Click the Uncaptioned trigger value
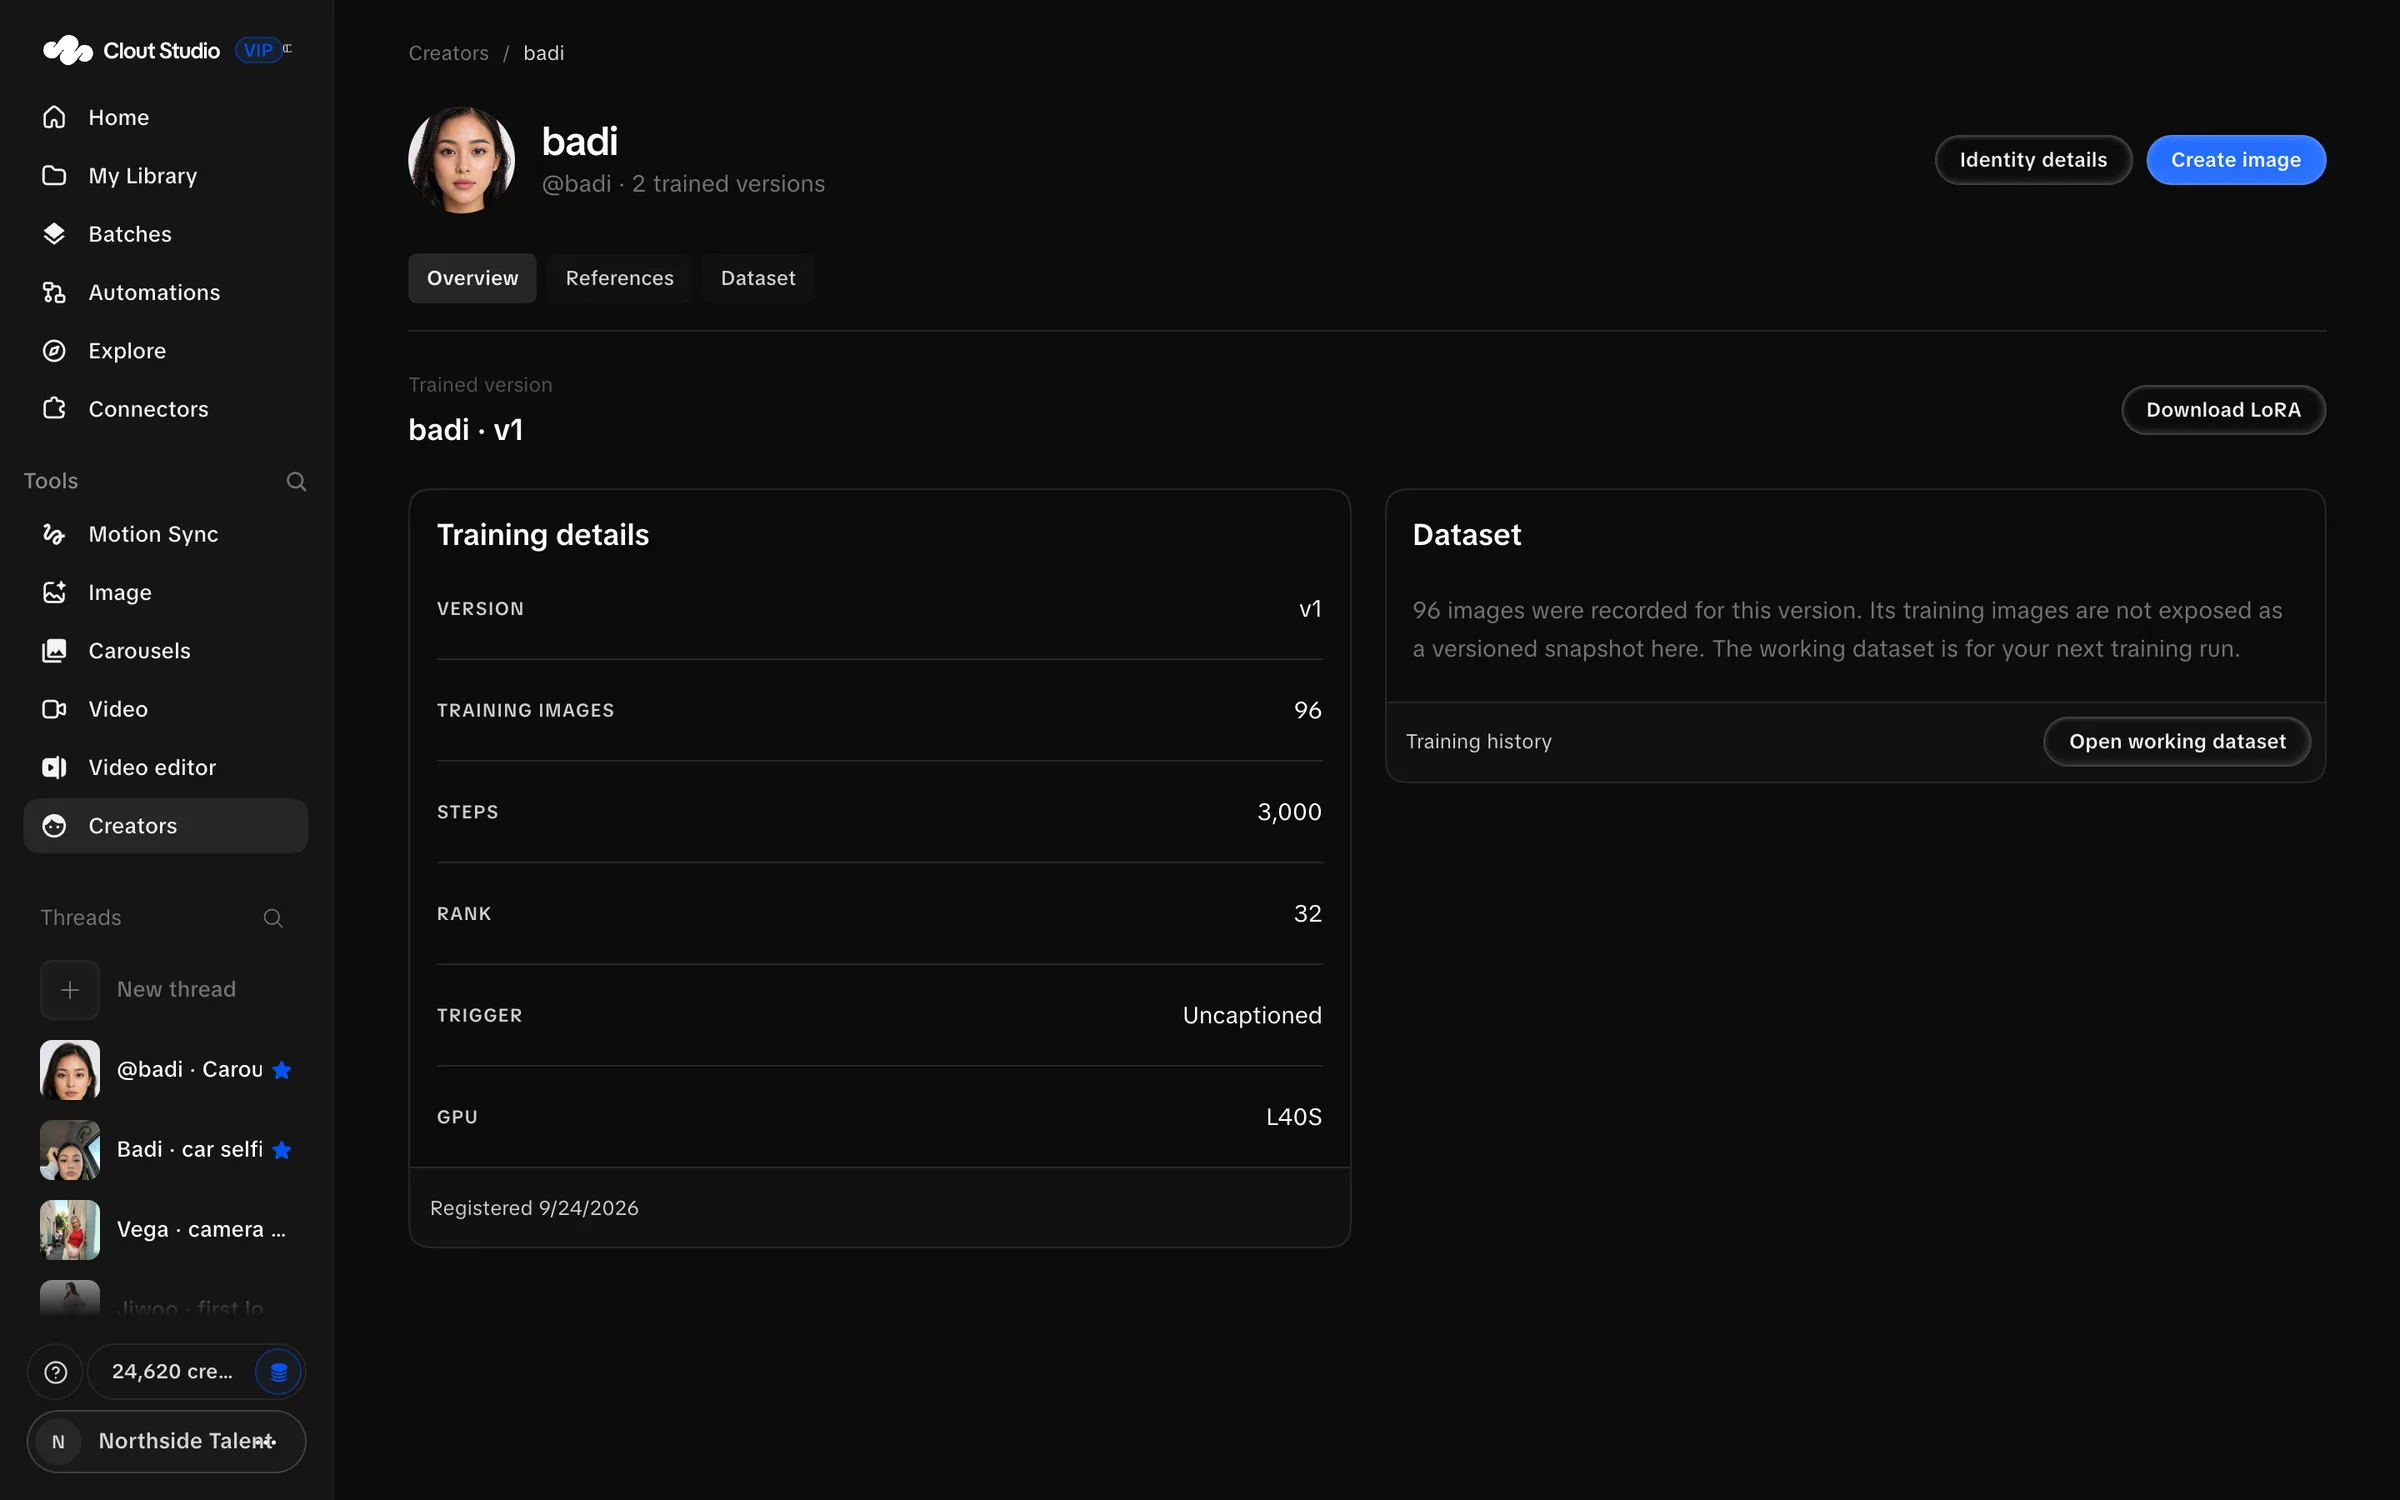The image size is (2400, 1500). point(1252,1015)
